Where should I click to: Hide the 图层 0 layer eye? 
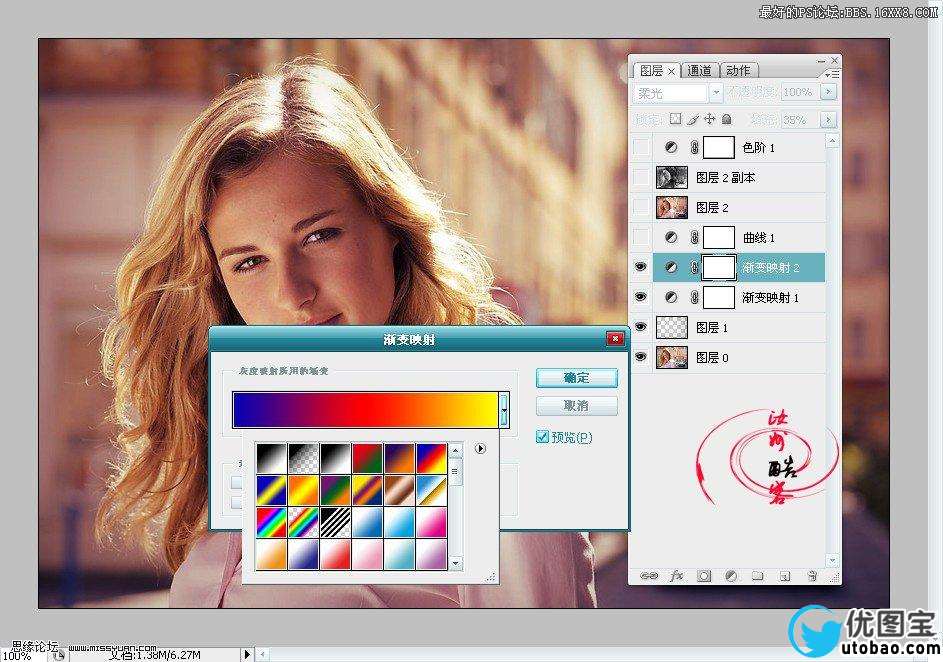click(641, 357)
